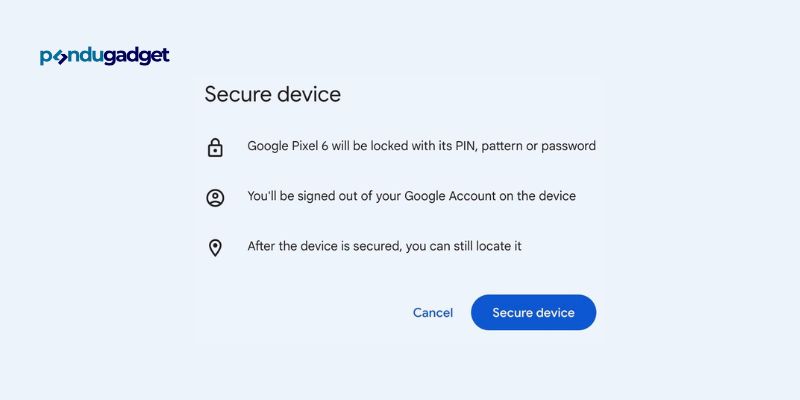Click the location pin icon
Screen dimensions: 800x400
coord(215,248)
